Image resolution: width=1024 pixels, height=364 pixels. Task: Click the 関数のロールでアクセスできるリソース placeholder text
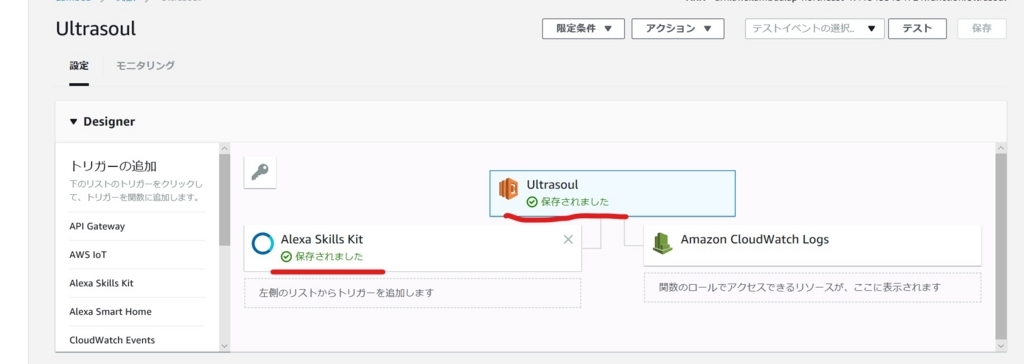point(800,287)
